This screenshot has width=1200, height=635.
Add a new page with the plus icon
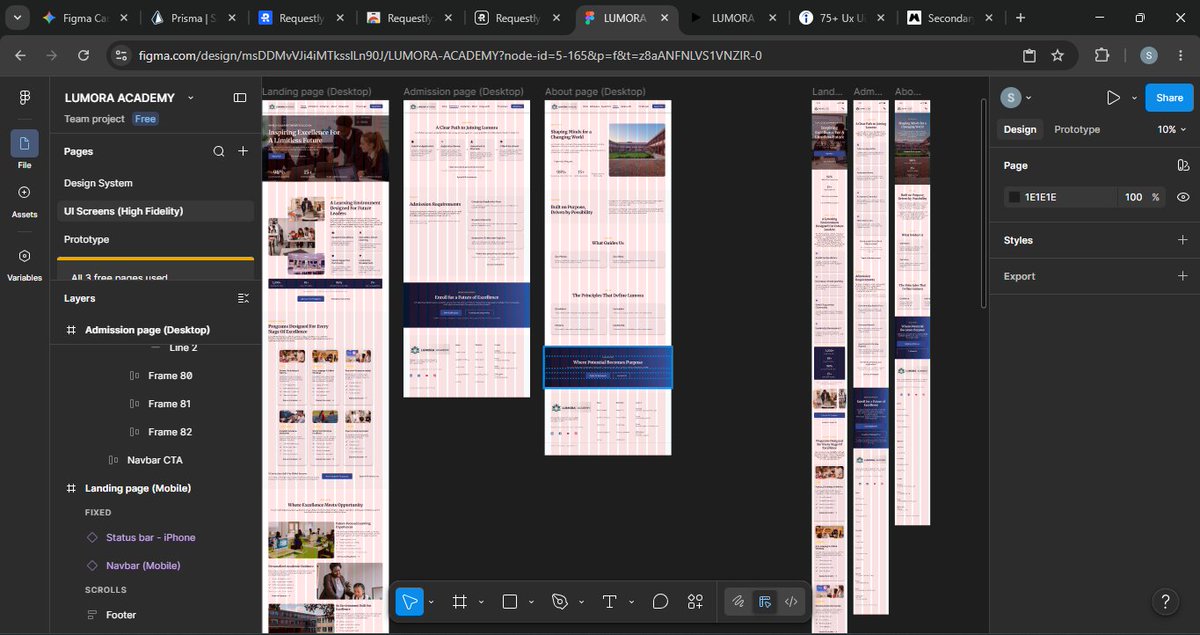[x=242, y=151]
